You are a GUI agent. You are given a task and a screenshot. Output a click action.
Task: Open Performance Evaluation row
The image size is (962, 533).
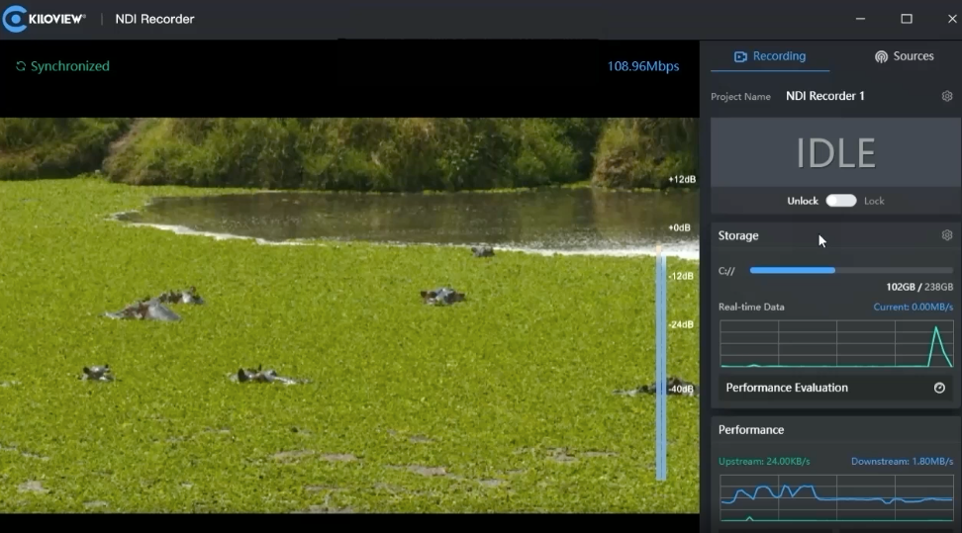point(835,388)
